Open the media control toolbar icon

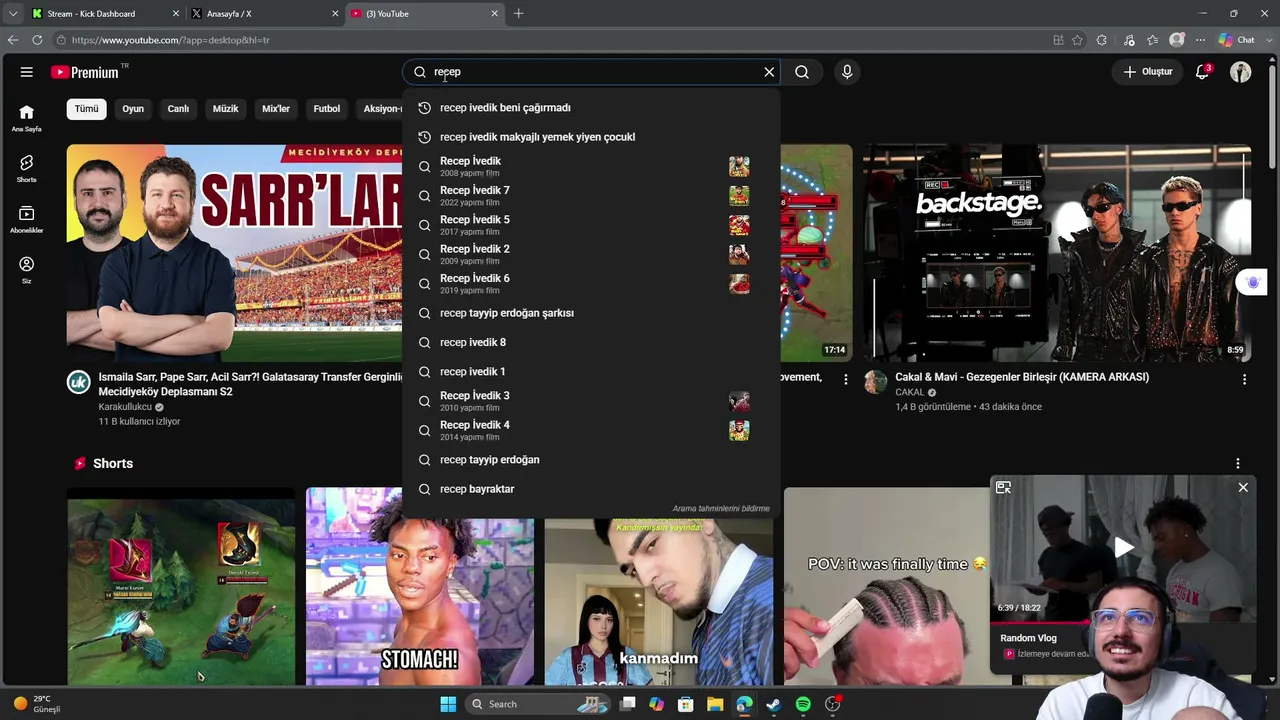tap(1129, 40)
